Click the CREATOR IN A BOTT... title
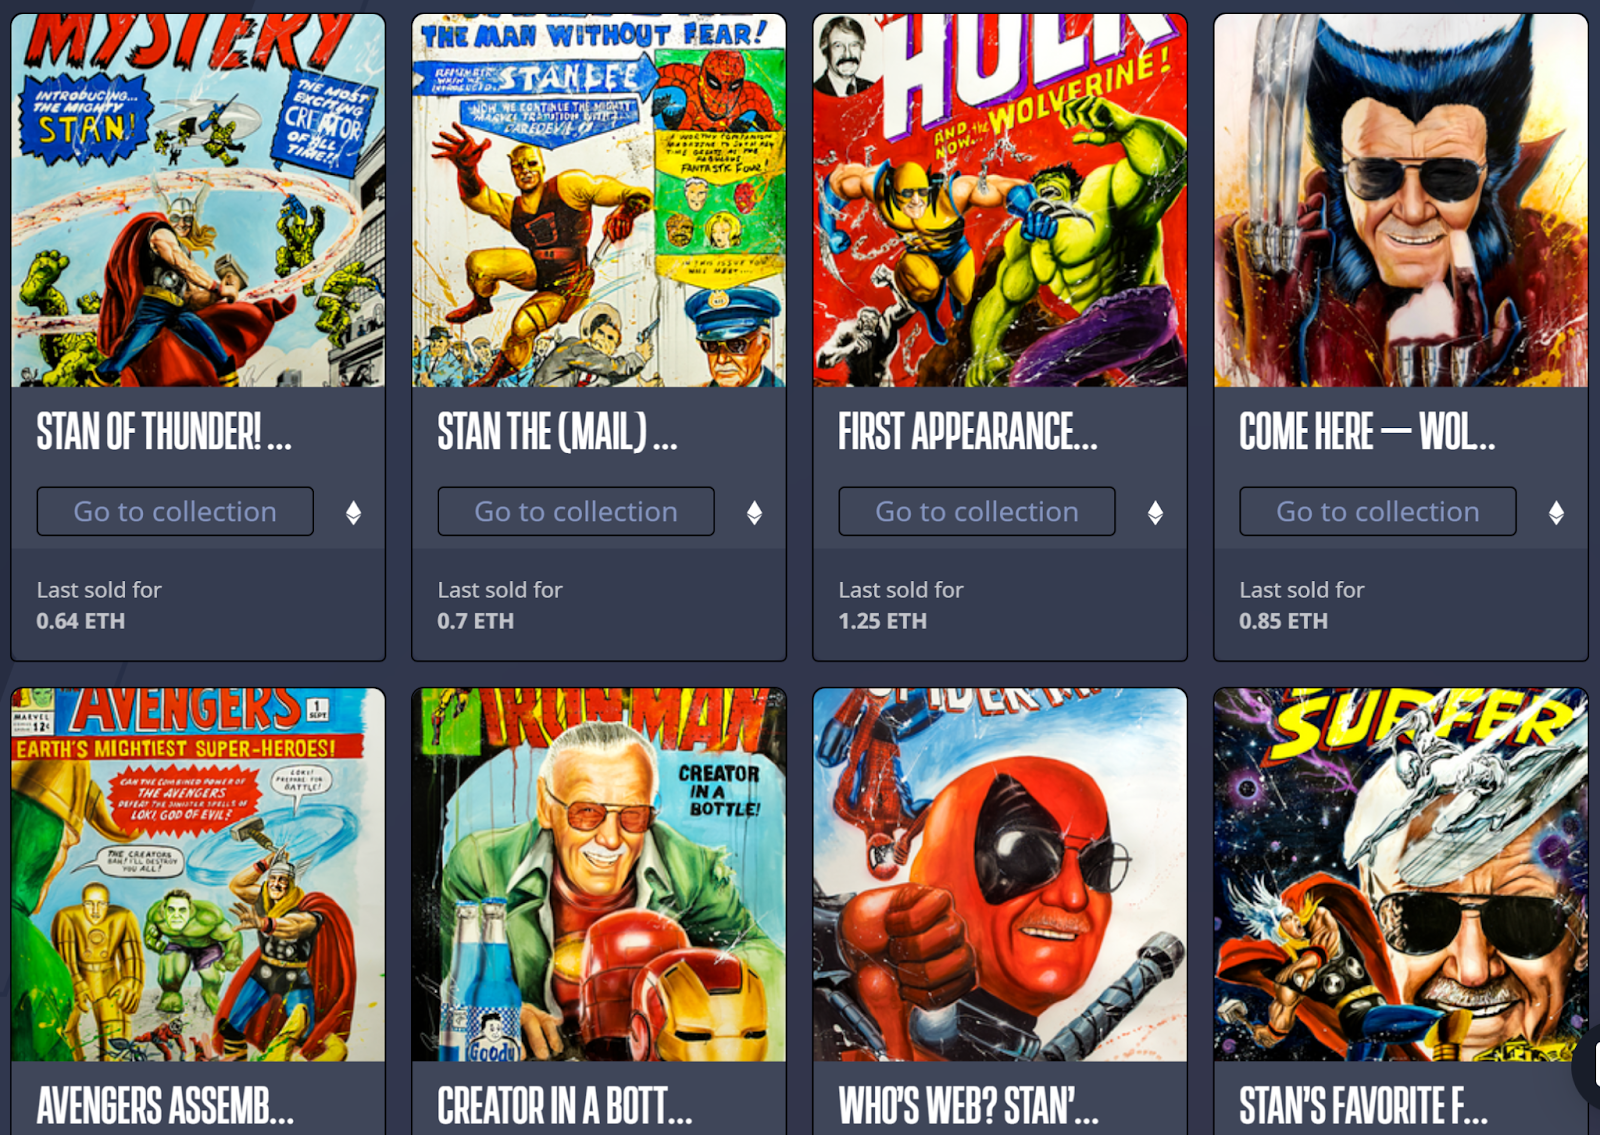1600x1135 pixels. coord(565,1106)
